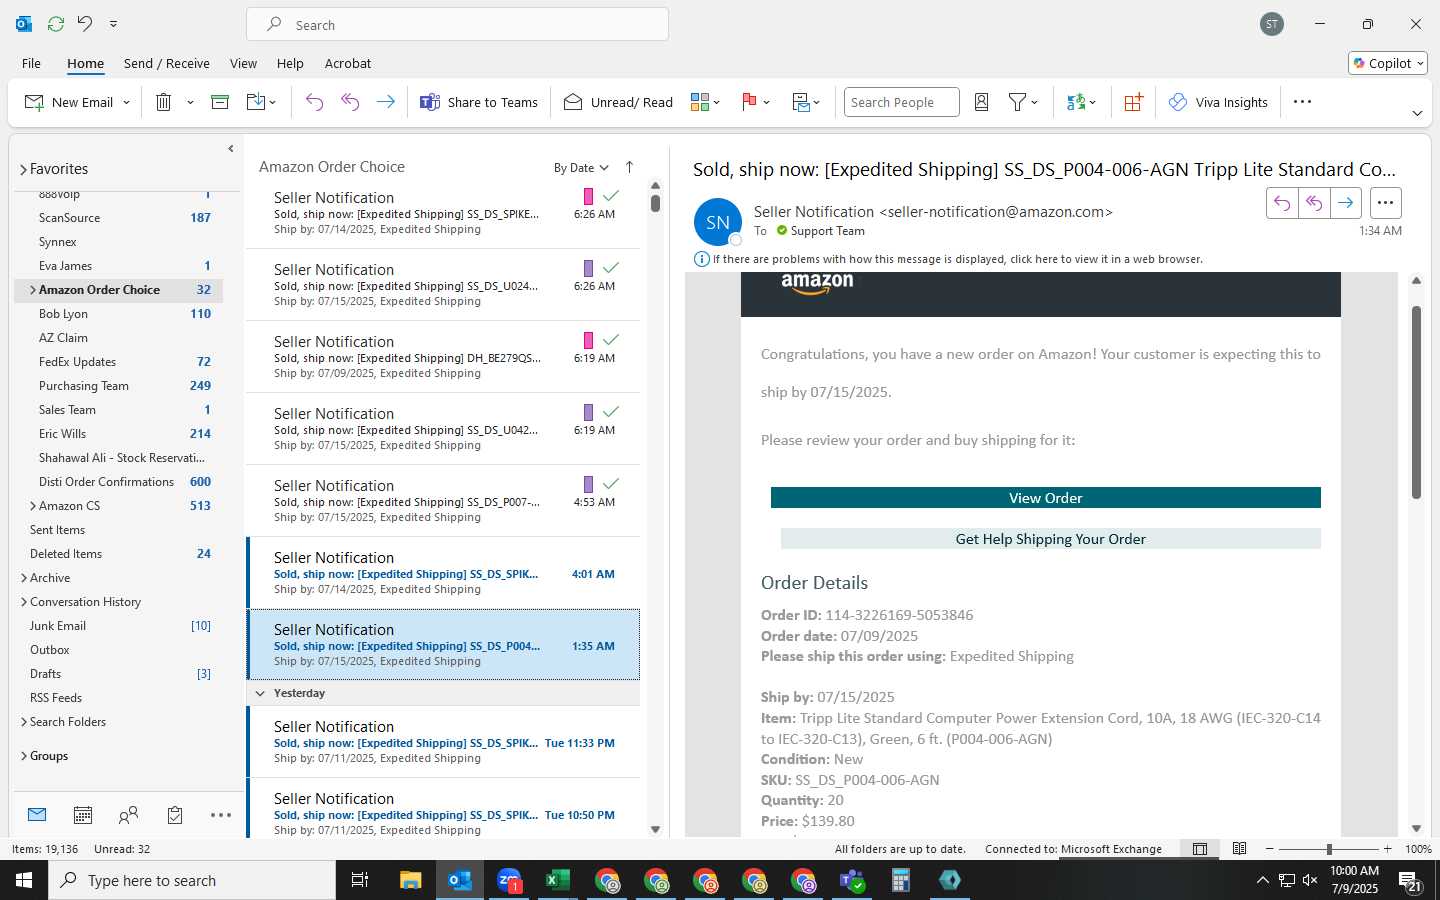Image resolution: width=1440 pixels, height=900 pixels.
Task: Toggle Reading view in status bar
Action: (x=1239, y=849)
